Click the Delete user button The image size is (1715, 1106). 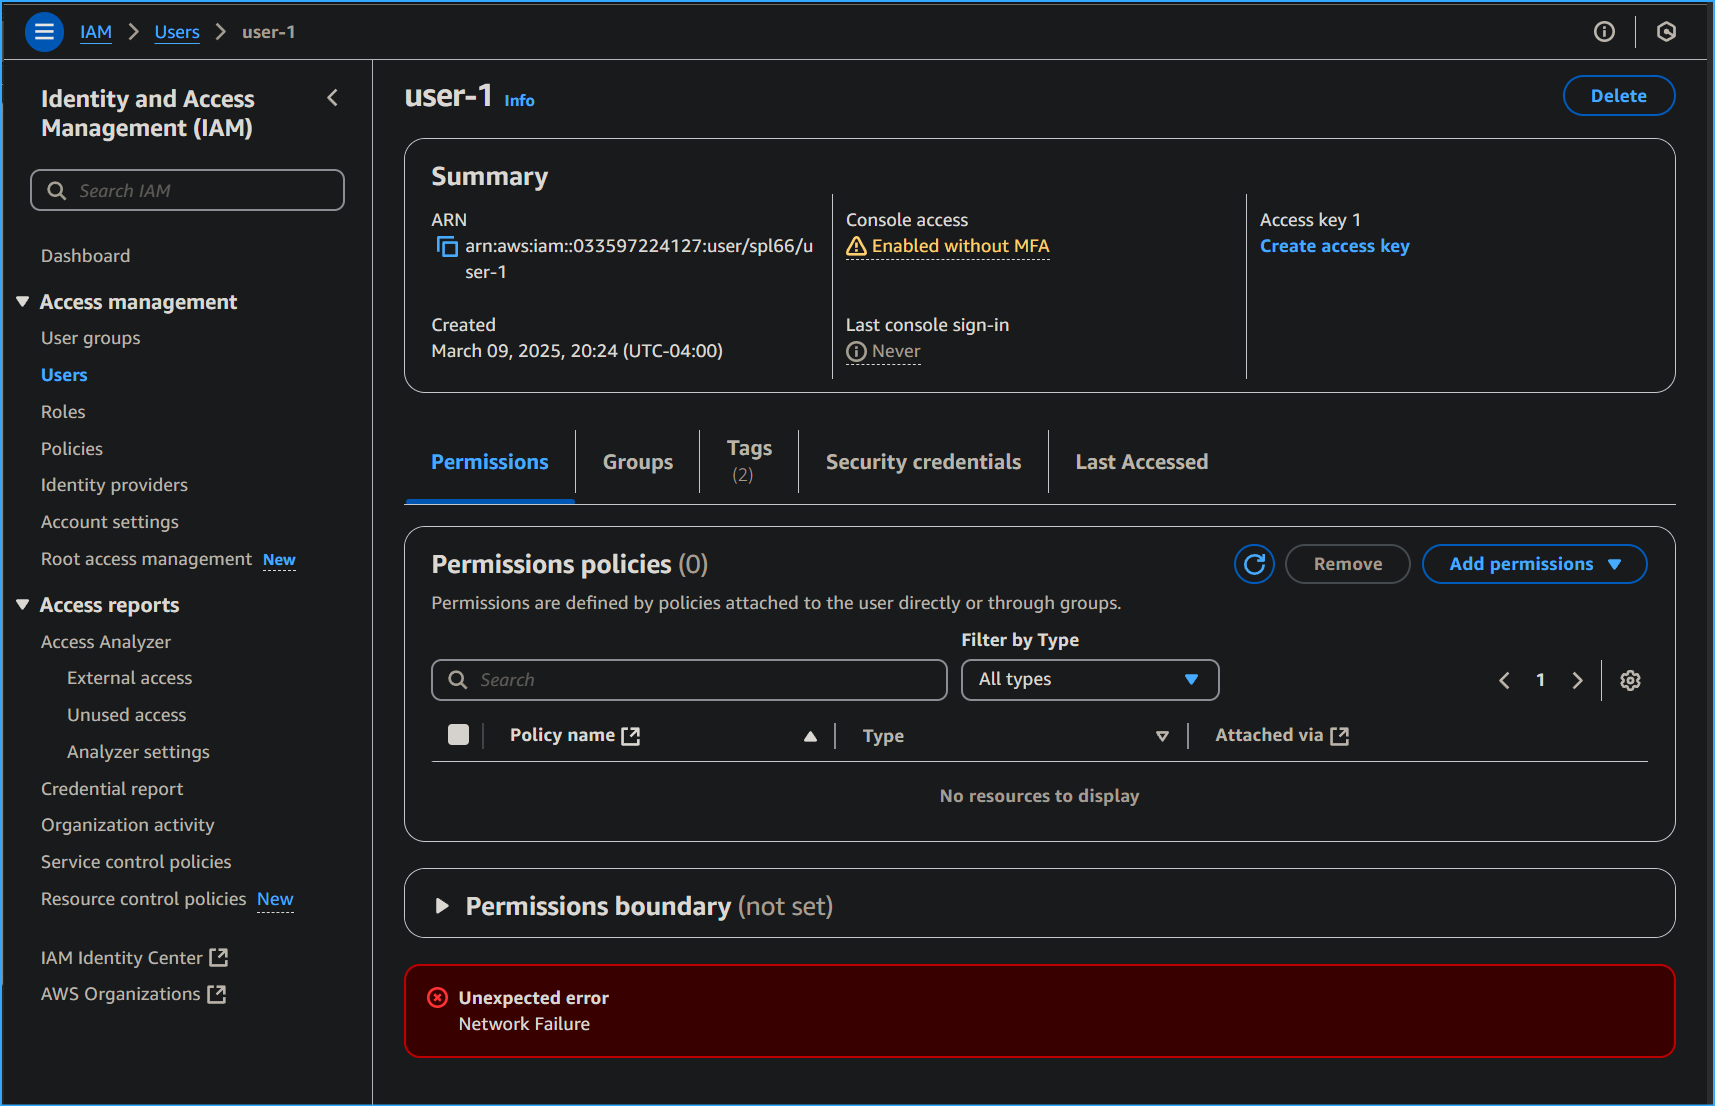[1618, 96]
